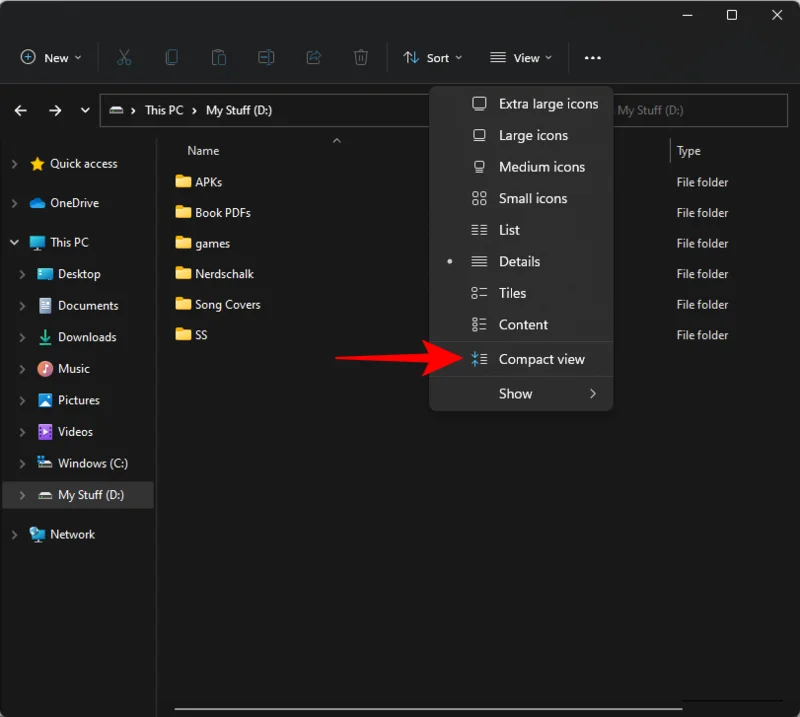Select the Paste icon
This screenshot has width=800, height=717.
219,57
